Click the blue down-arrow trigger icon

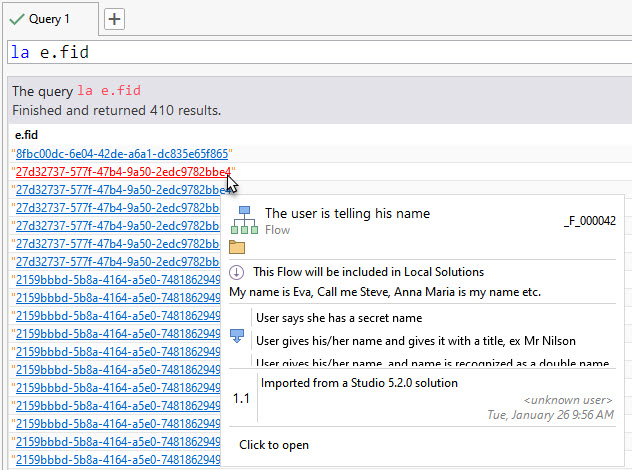click(237, 337)
